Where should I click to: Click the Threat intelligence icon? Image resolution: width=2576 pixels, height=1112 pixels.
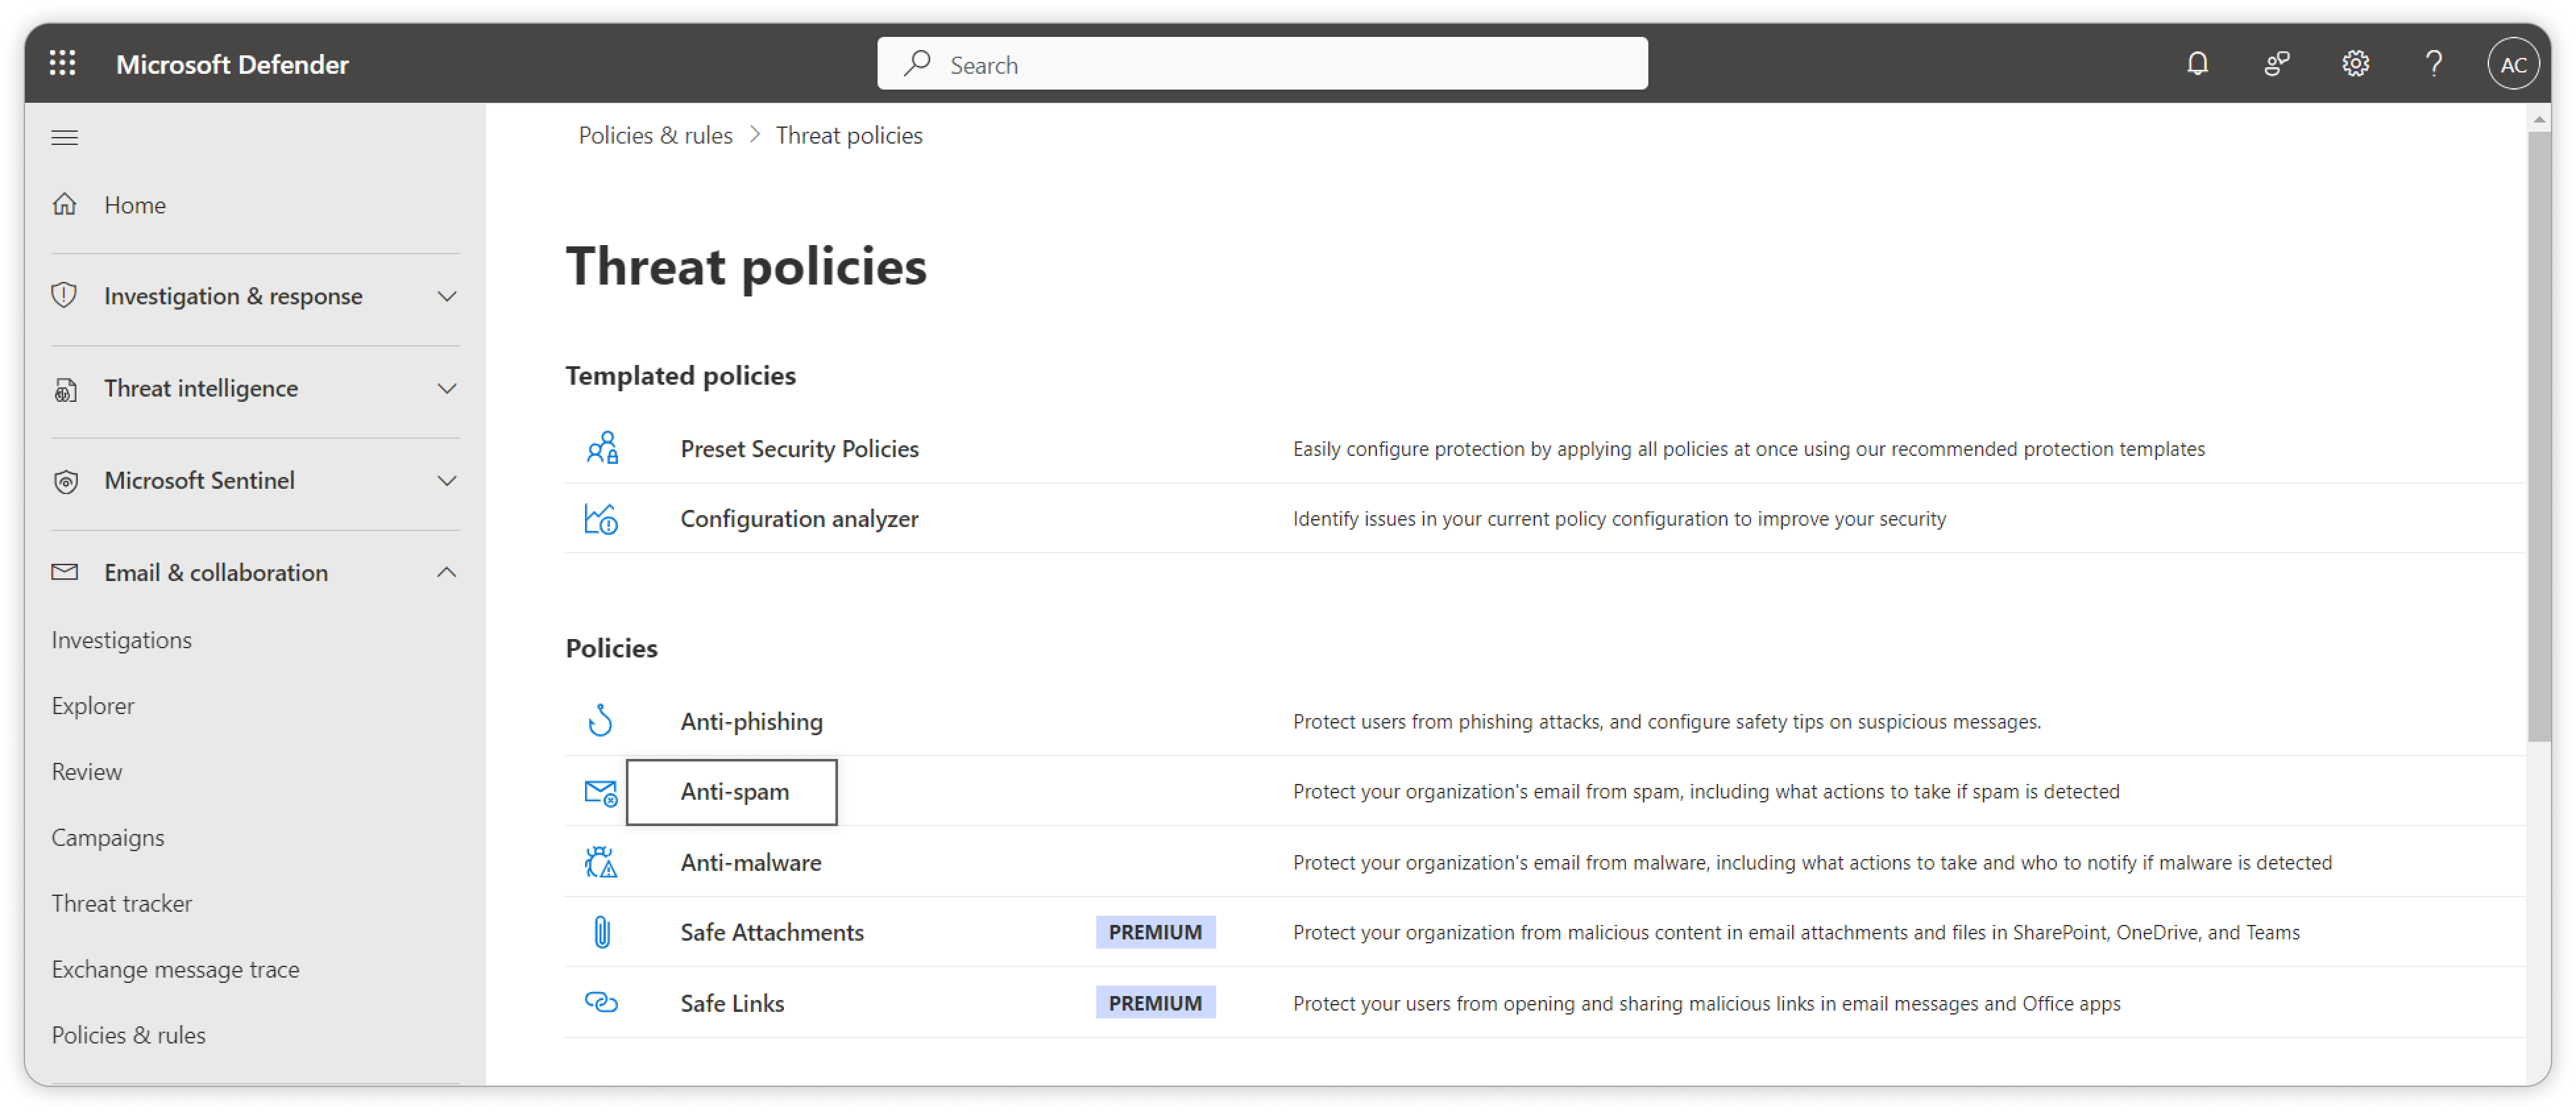65,389
